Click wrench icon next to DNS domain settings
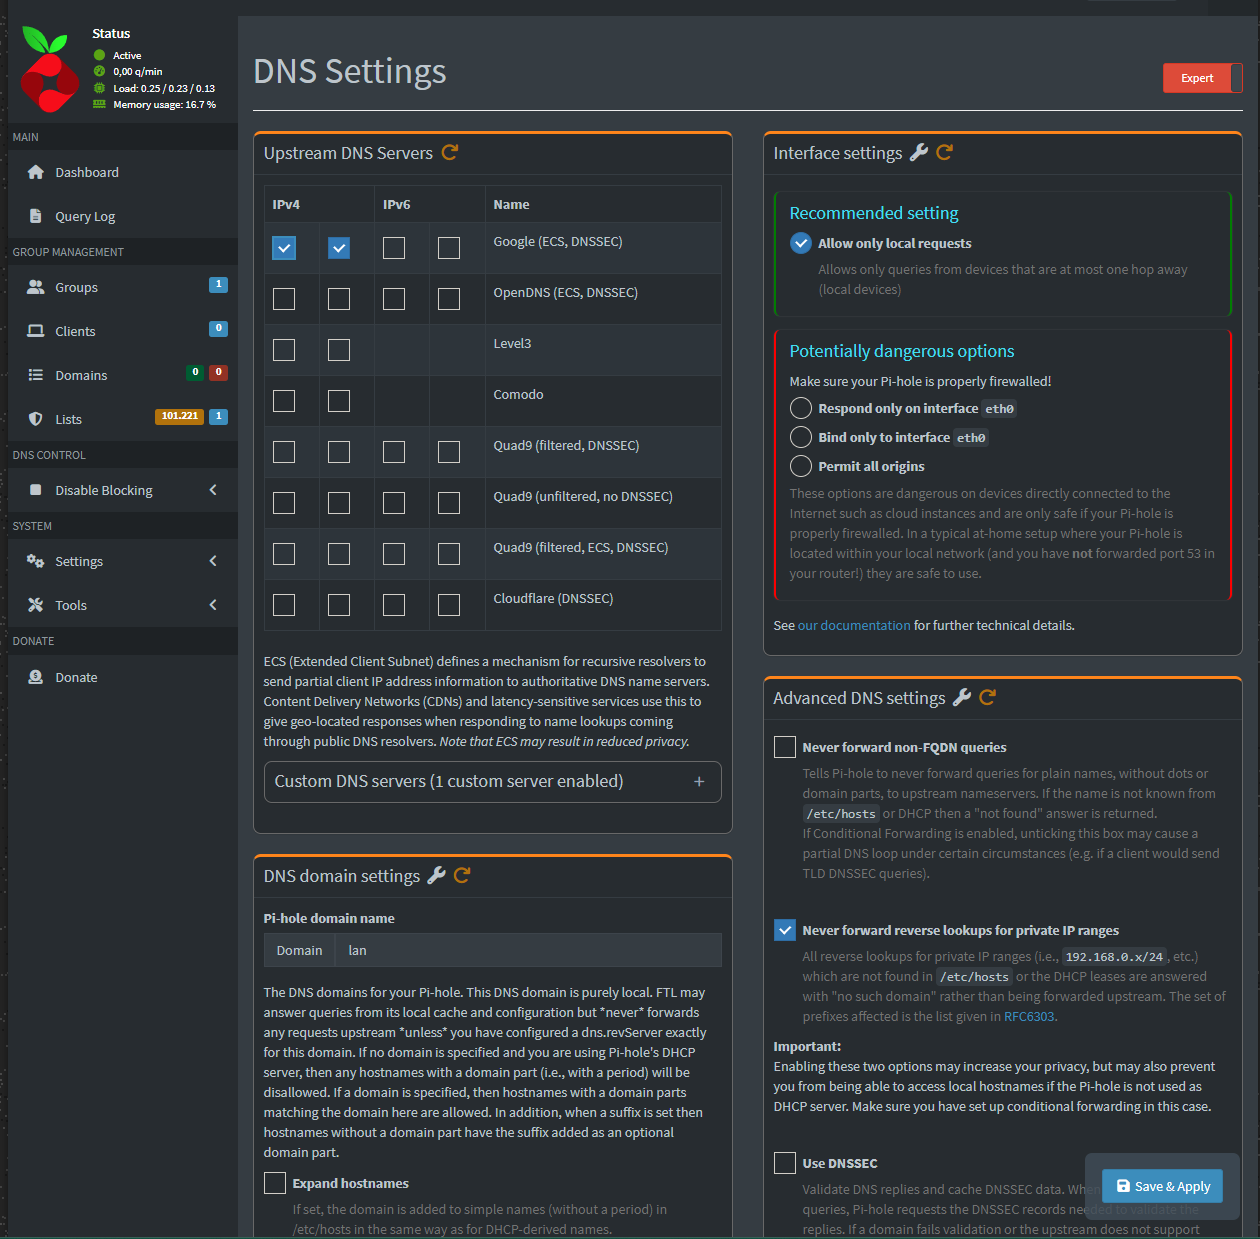This screenshot has width=1260, height=1239. 436,875
